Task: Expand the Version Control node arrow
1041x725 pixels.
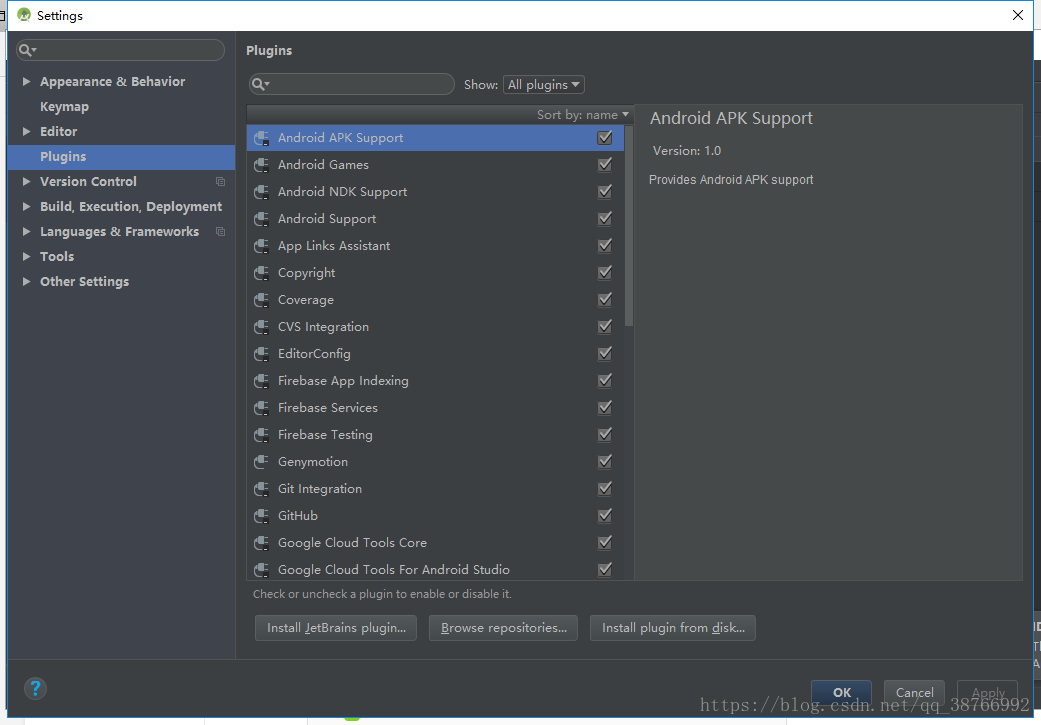Action: (27, 182)
